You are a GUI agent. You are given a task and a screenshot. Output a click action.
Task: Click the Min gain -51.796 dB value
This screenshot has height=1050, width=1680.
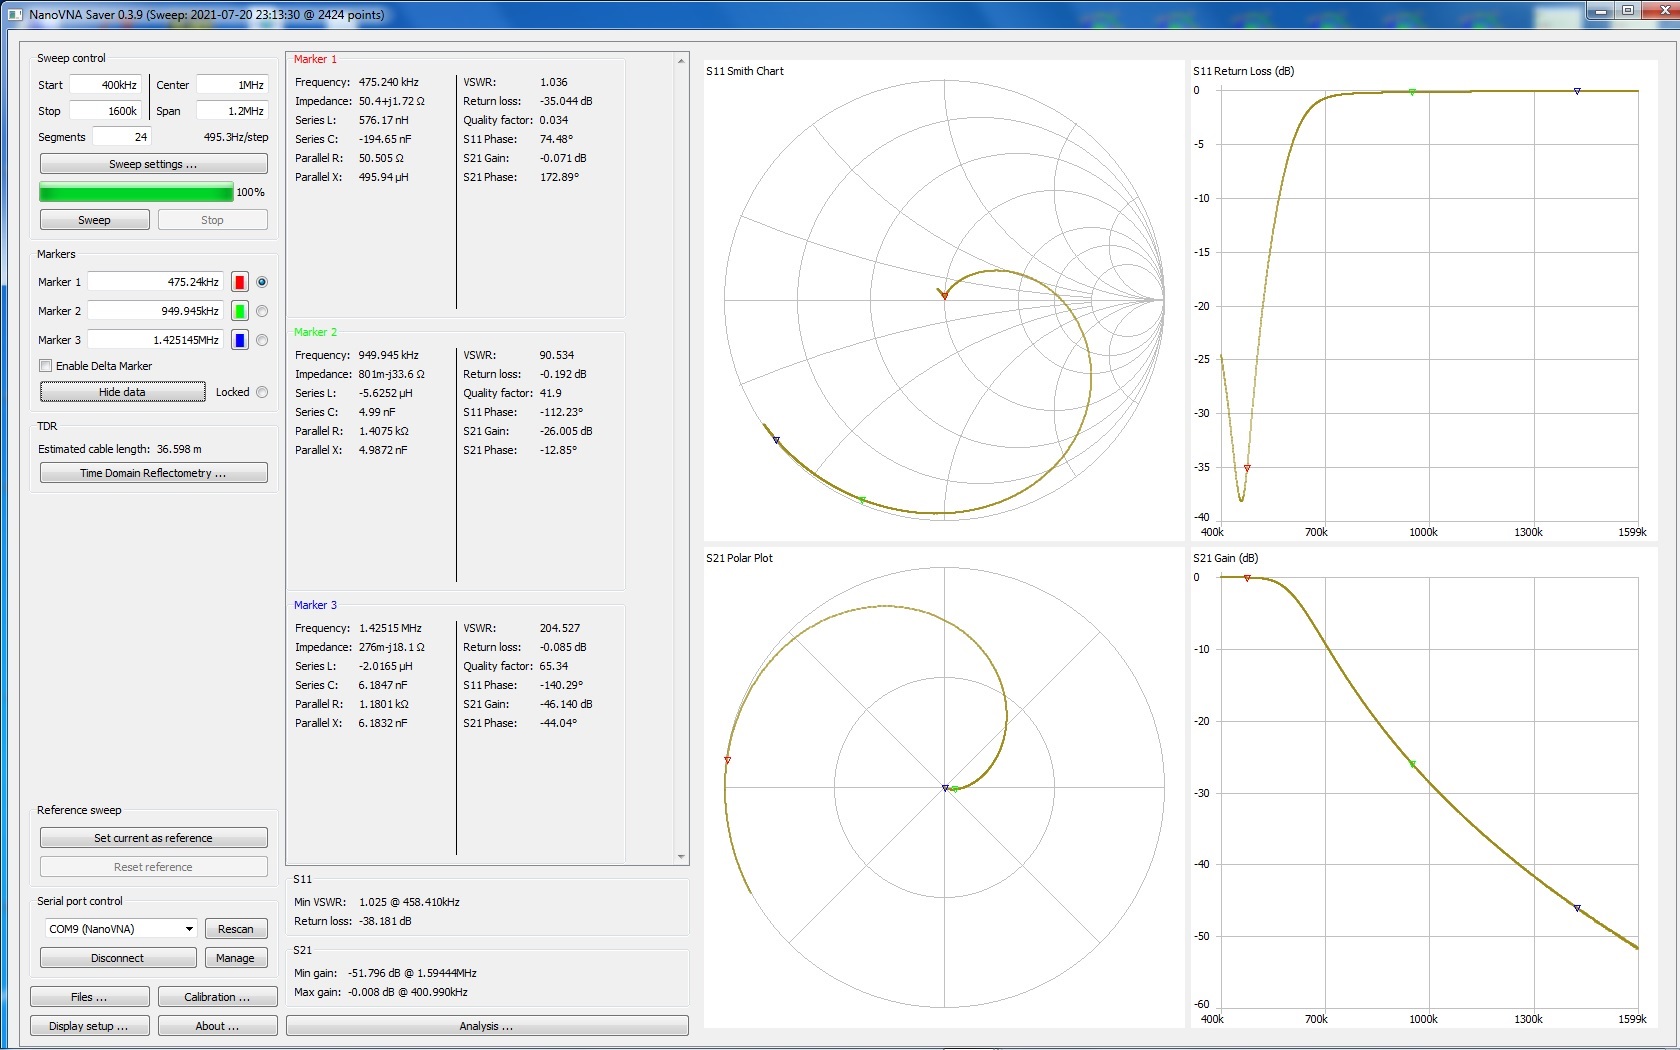click(412, 973)
